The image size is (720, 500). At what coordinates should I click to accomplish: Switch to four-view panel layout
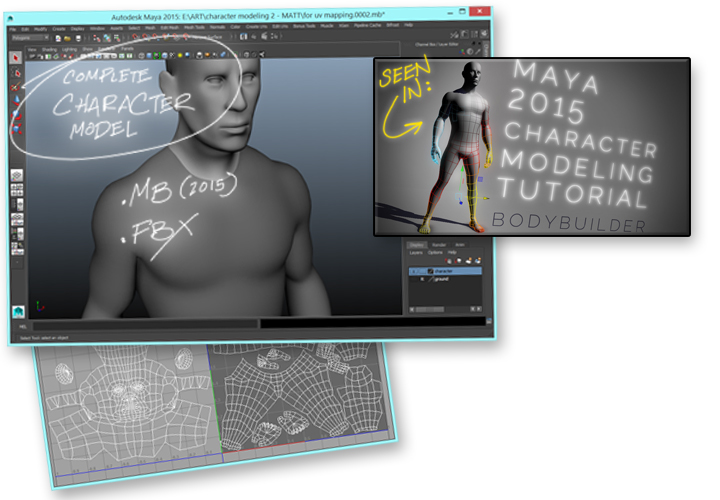coord(17,189)
